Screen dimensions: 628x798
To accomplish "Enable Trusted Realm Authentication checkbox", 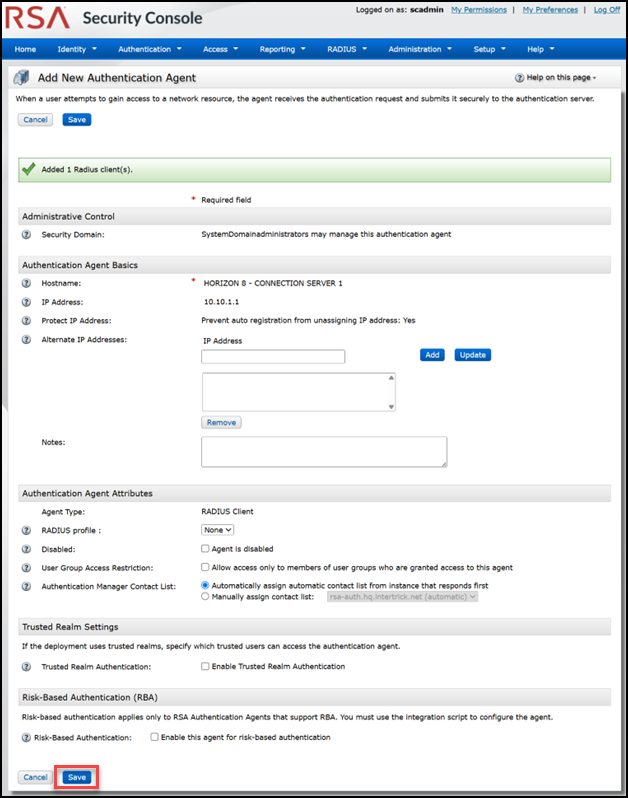I will tap(205, 666).
